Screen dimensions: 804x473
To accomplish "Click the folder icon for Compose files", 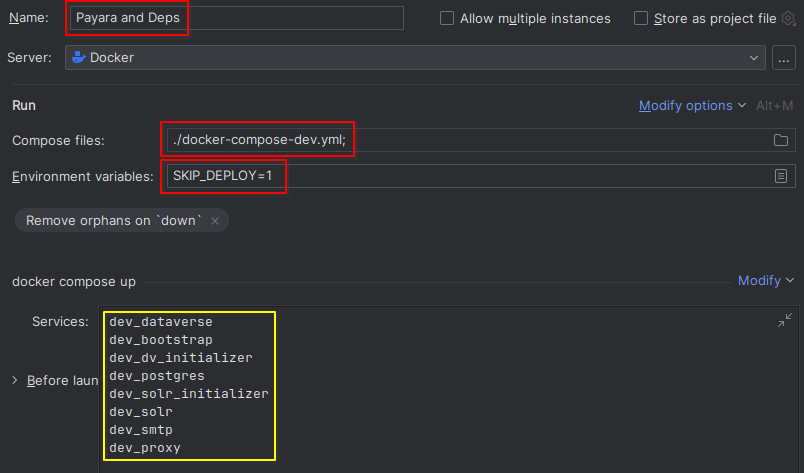I will coord(781,141).
